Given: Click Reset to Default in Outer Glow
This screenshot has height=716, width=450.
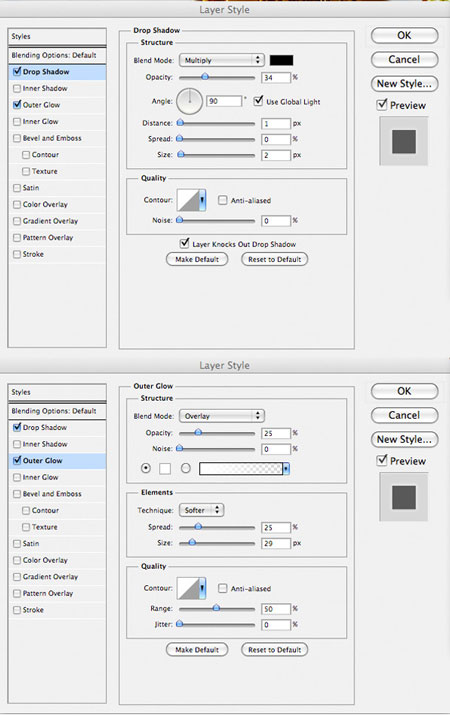Looking at the screenshot, I should [275, 650].
